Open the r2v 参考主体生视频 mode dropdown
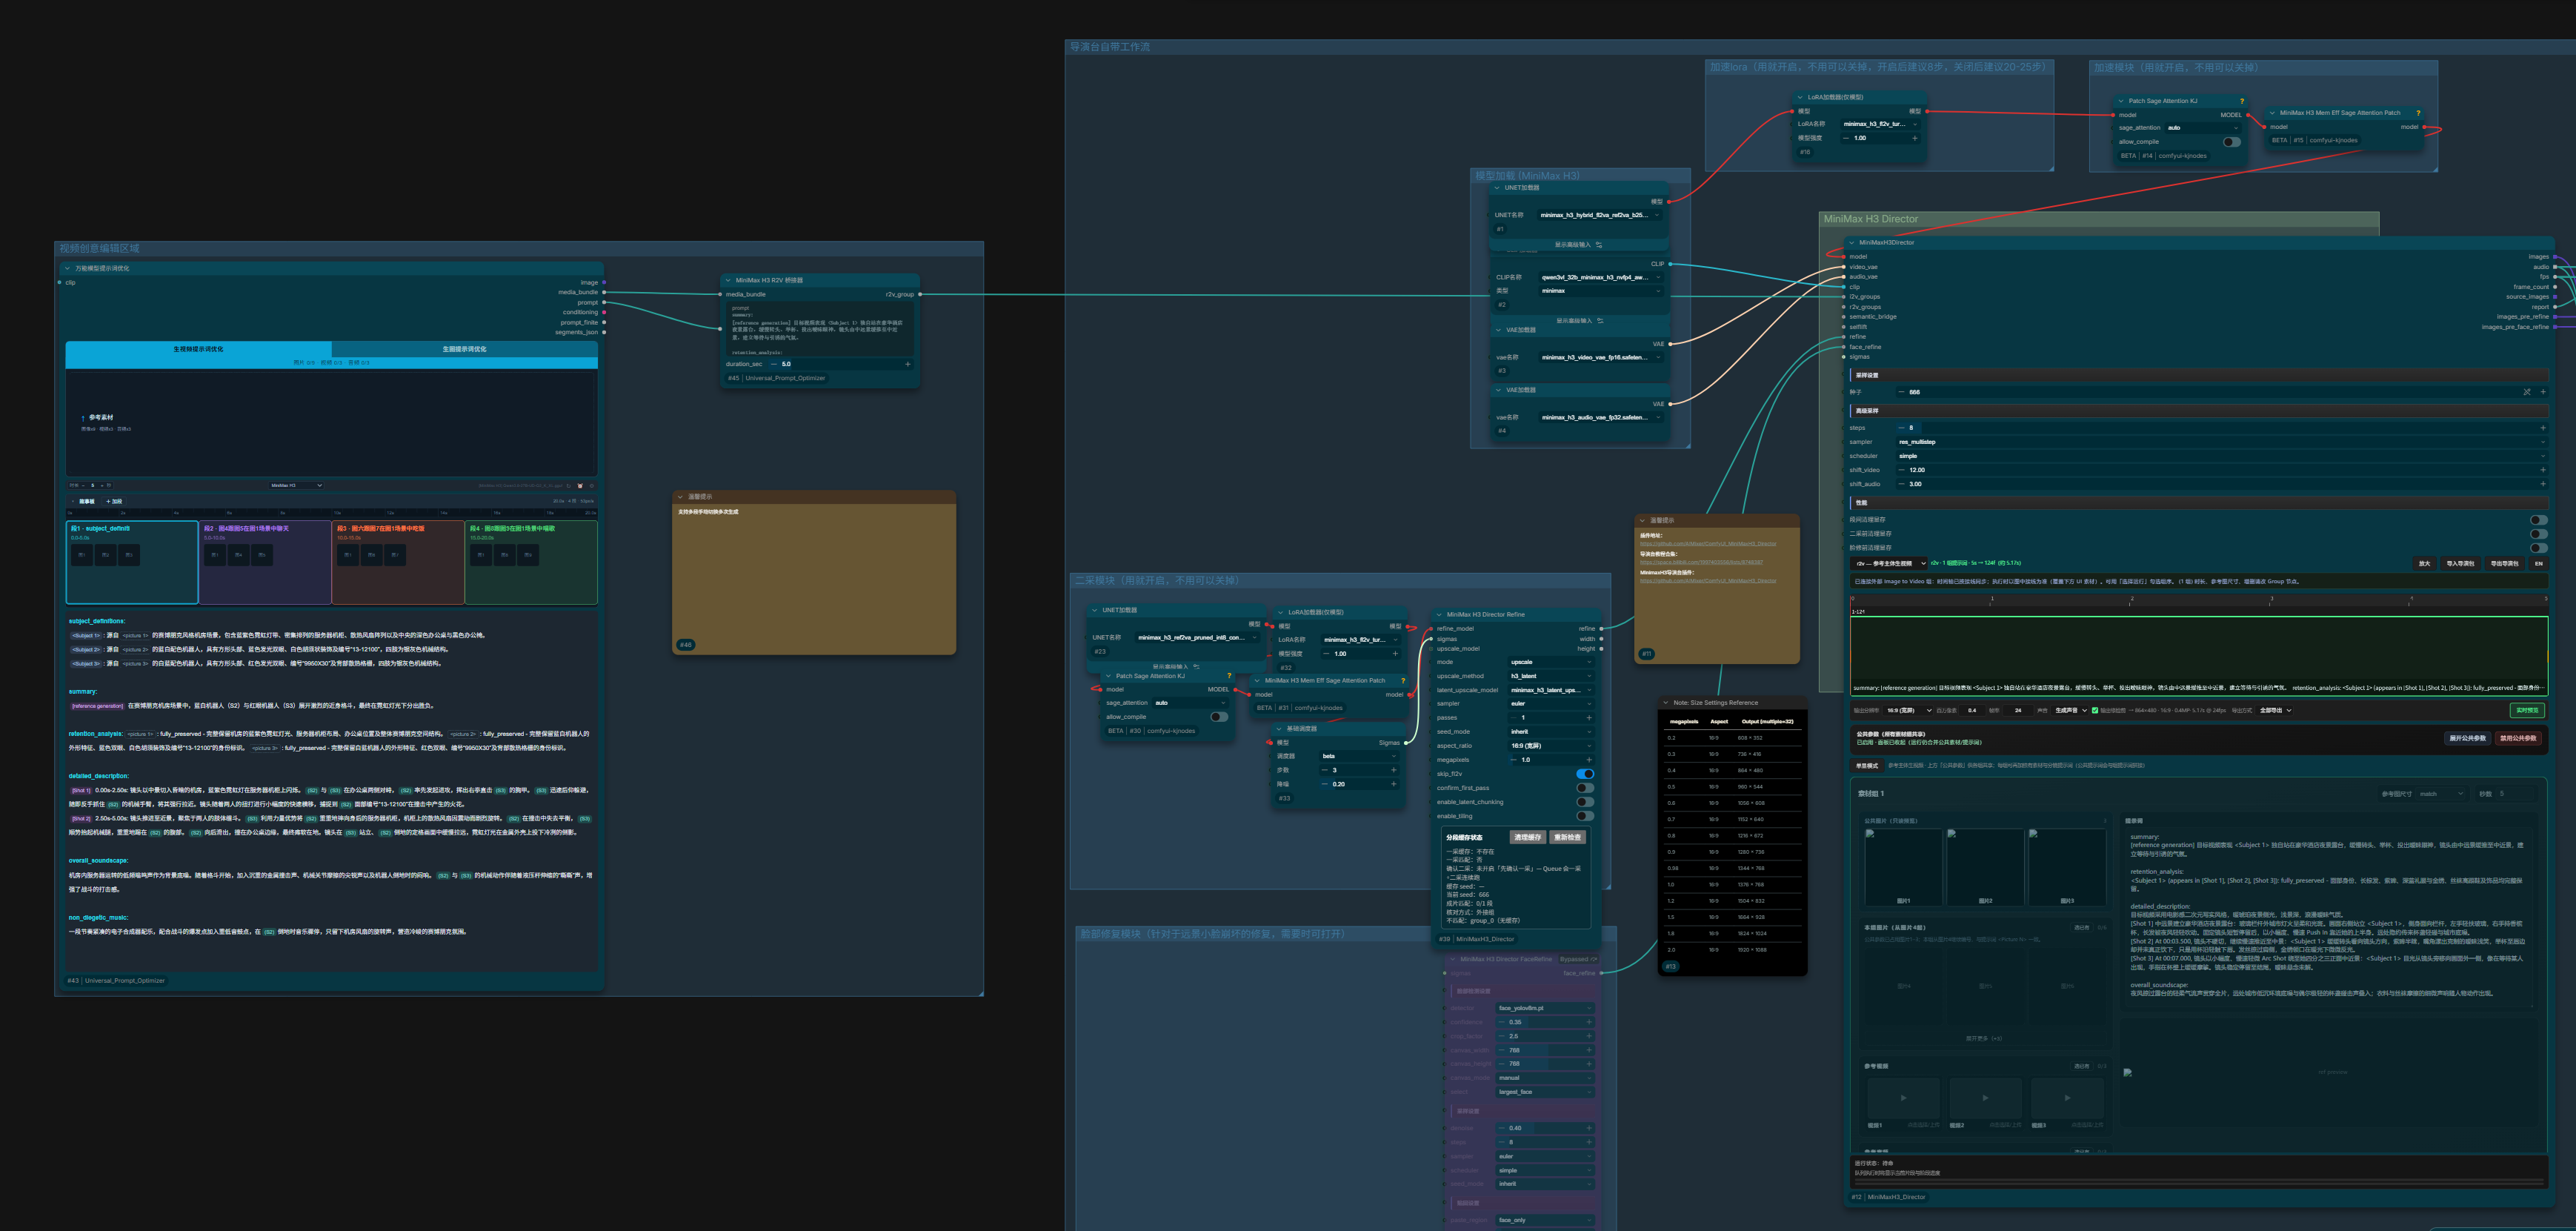Viewport: 2576px width, 1231px height. click(x=1889, y=564)
